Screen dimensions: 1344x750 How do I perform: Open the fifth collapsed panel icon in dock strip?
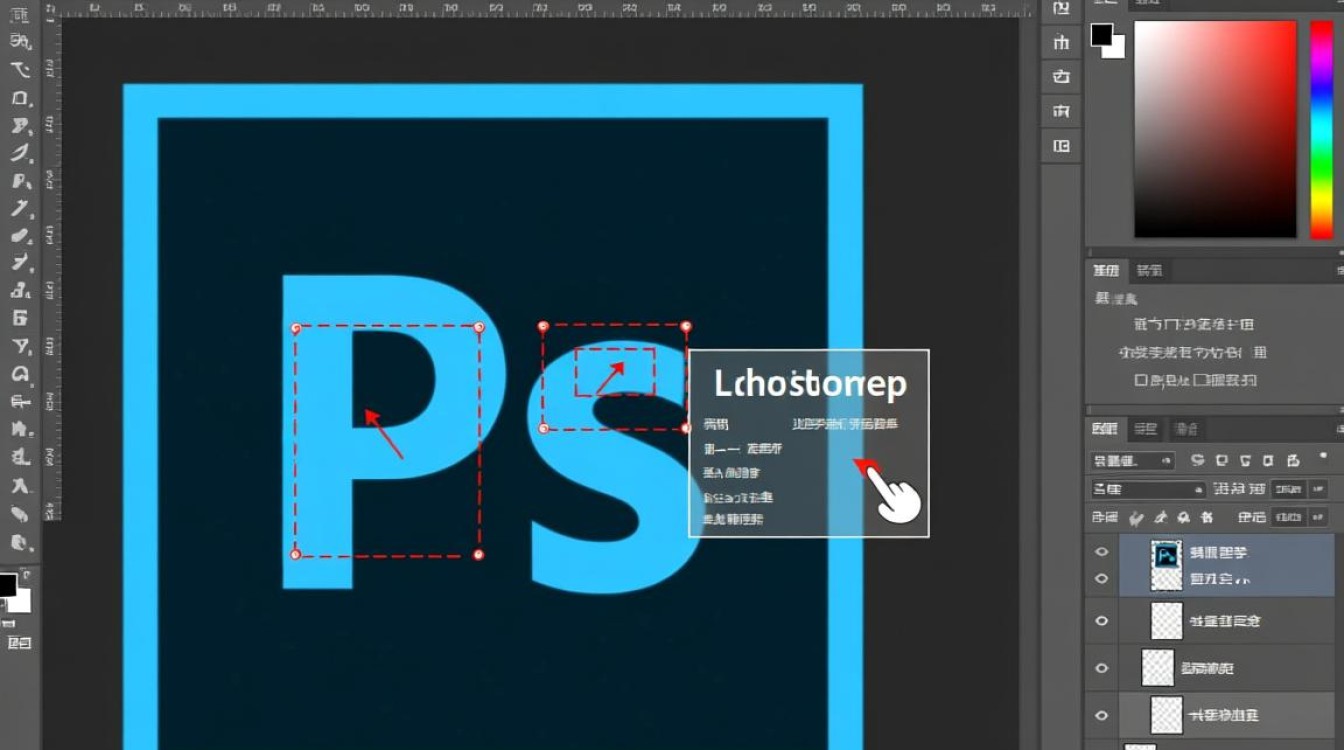pos(1061,147)
